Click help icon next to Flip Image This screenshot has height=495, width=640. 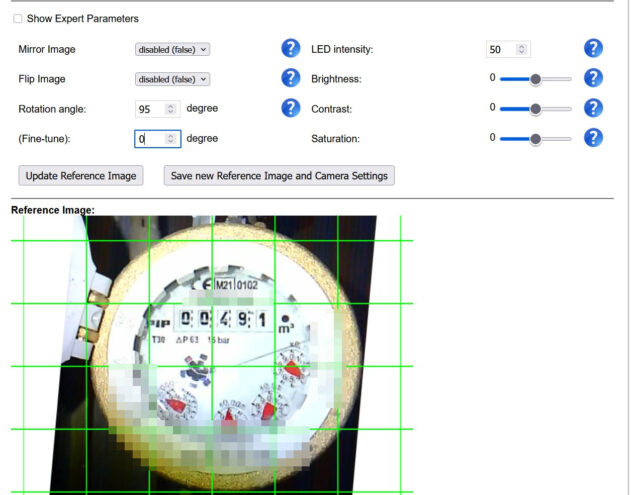(291, 78)
